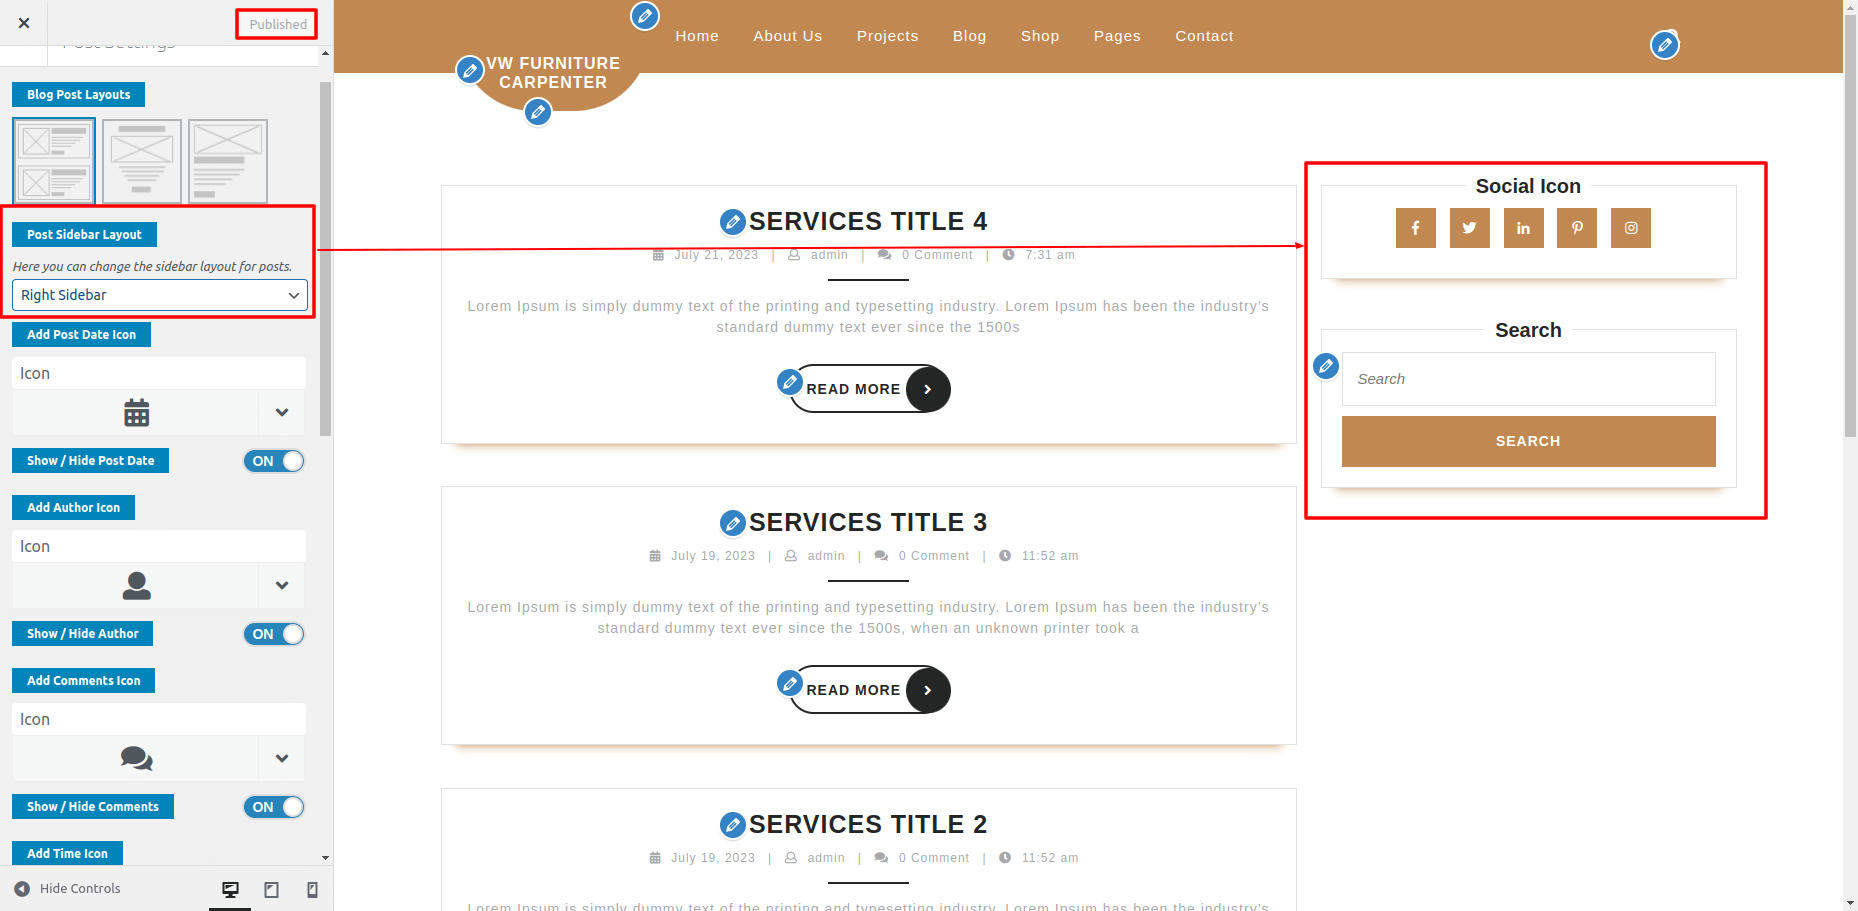
Task: Open the Right Sidebar layout dropdown
Action: coord(159,295)
